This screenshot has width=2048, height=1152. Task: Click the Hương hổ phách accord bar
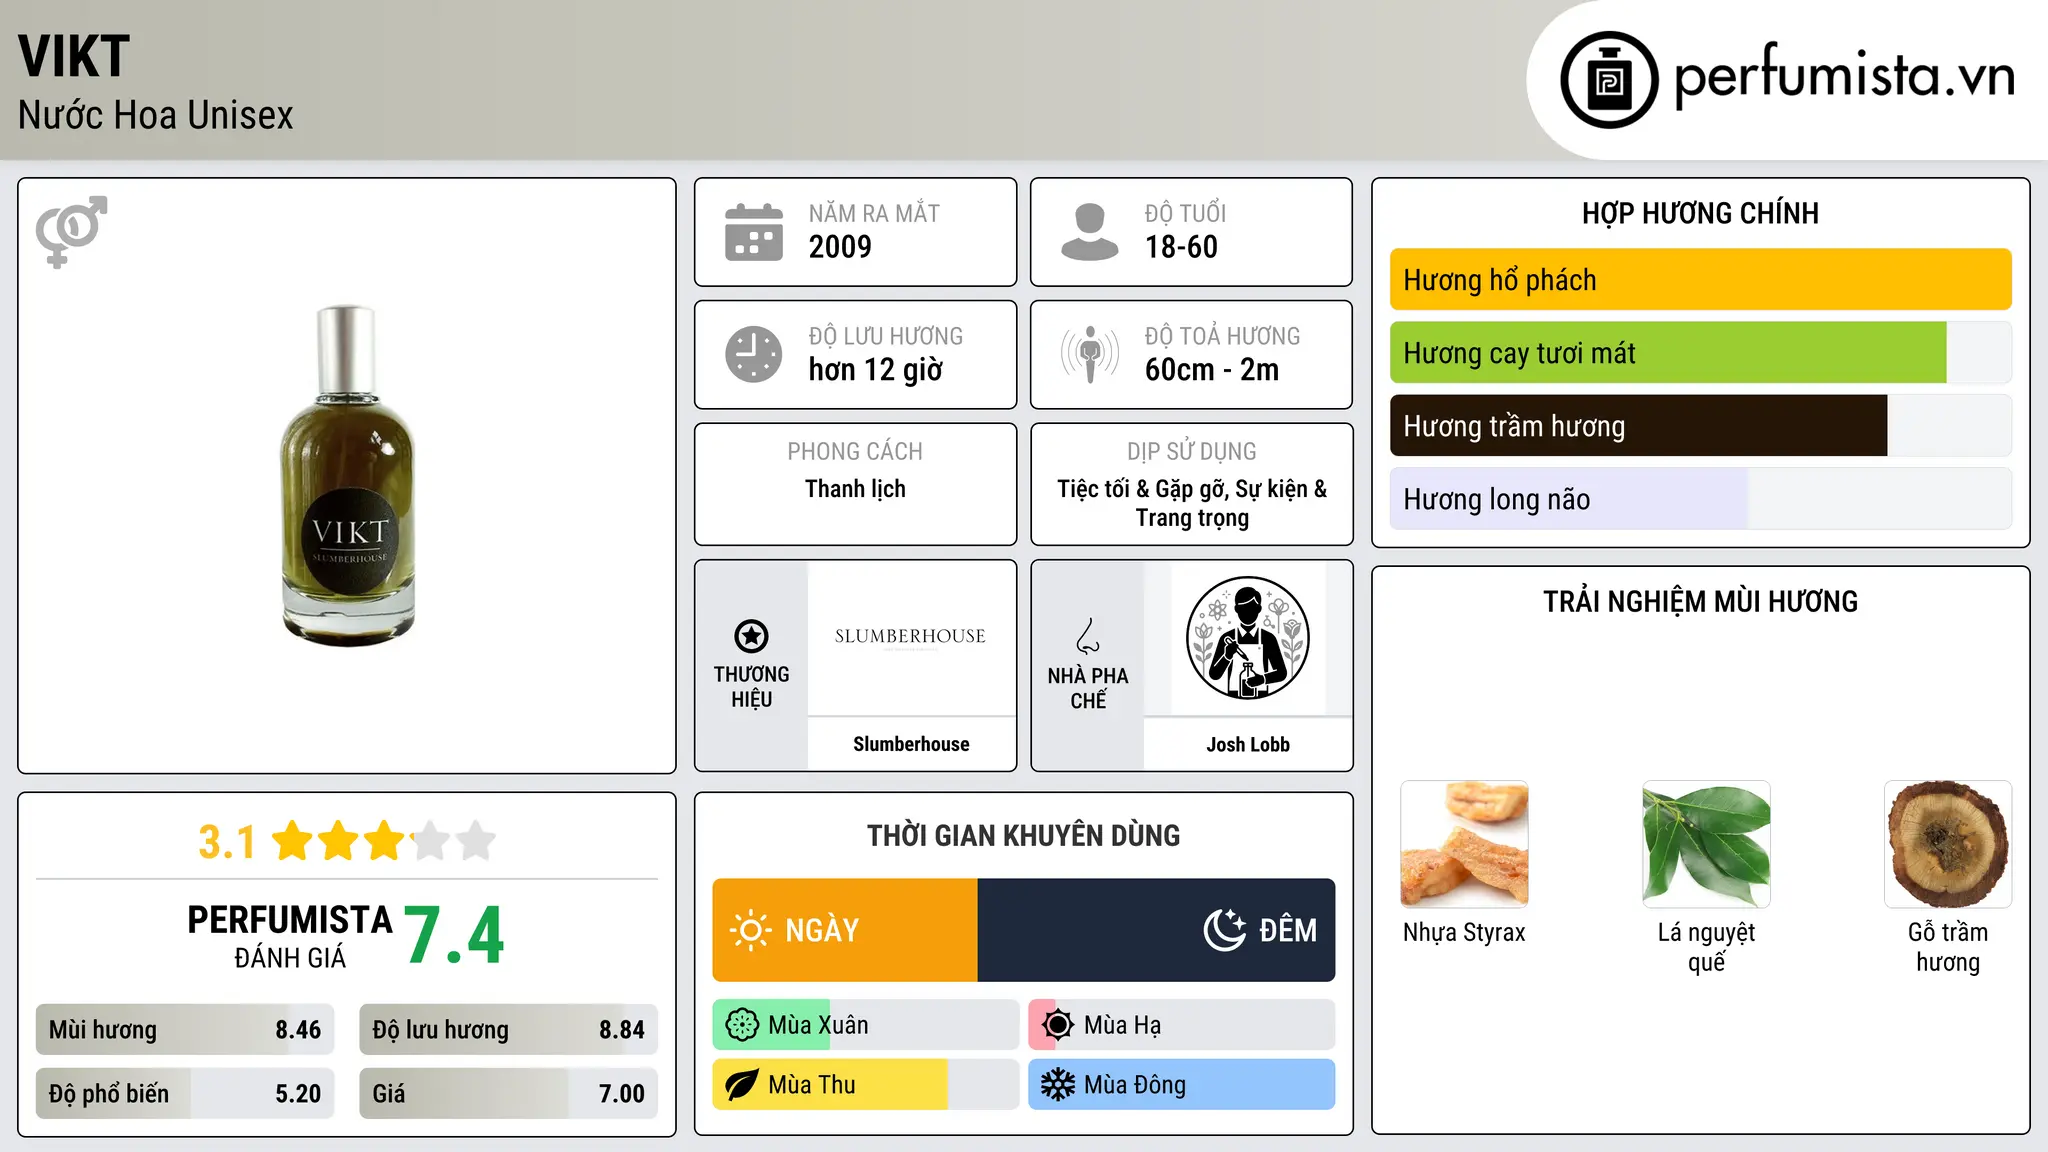tap(1700, 280)
